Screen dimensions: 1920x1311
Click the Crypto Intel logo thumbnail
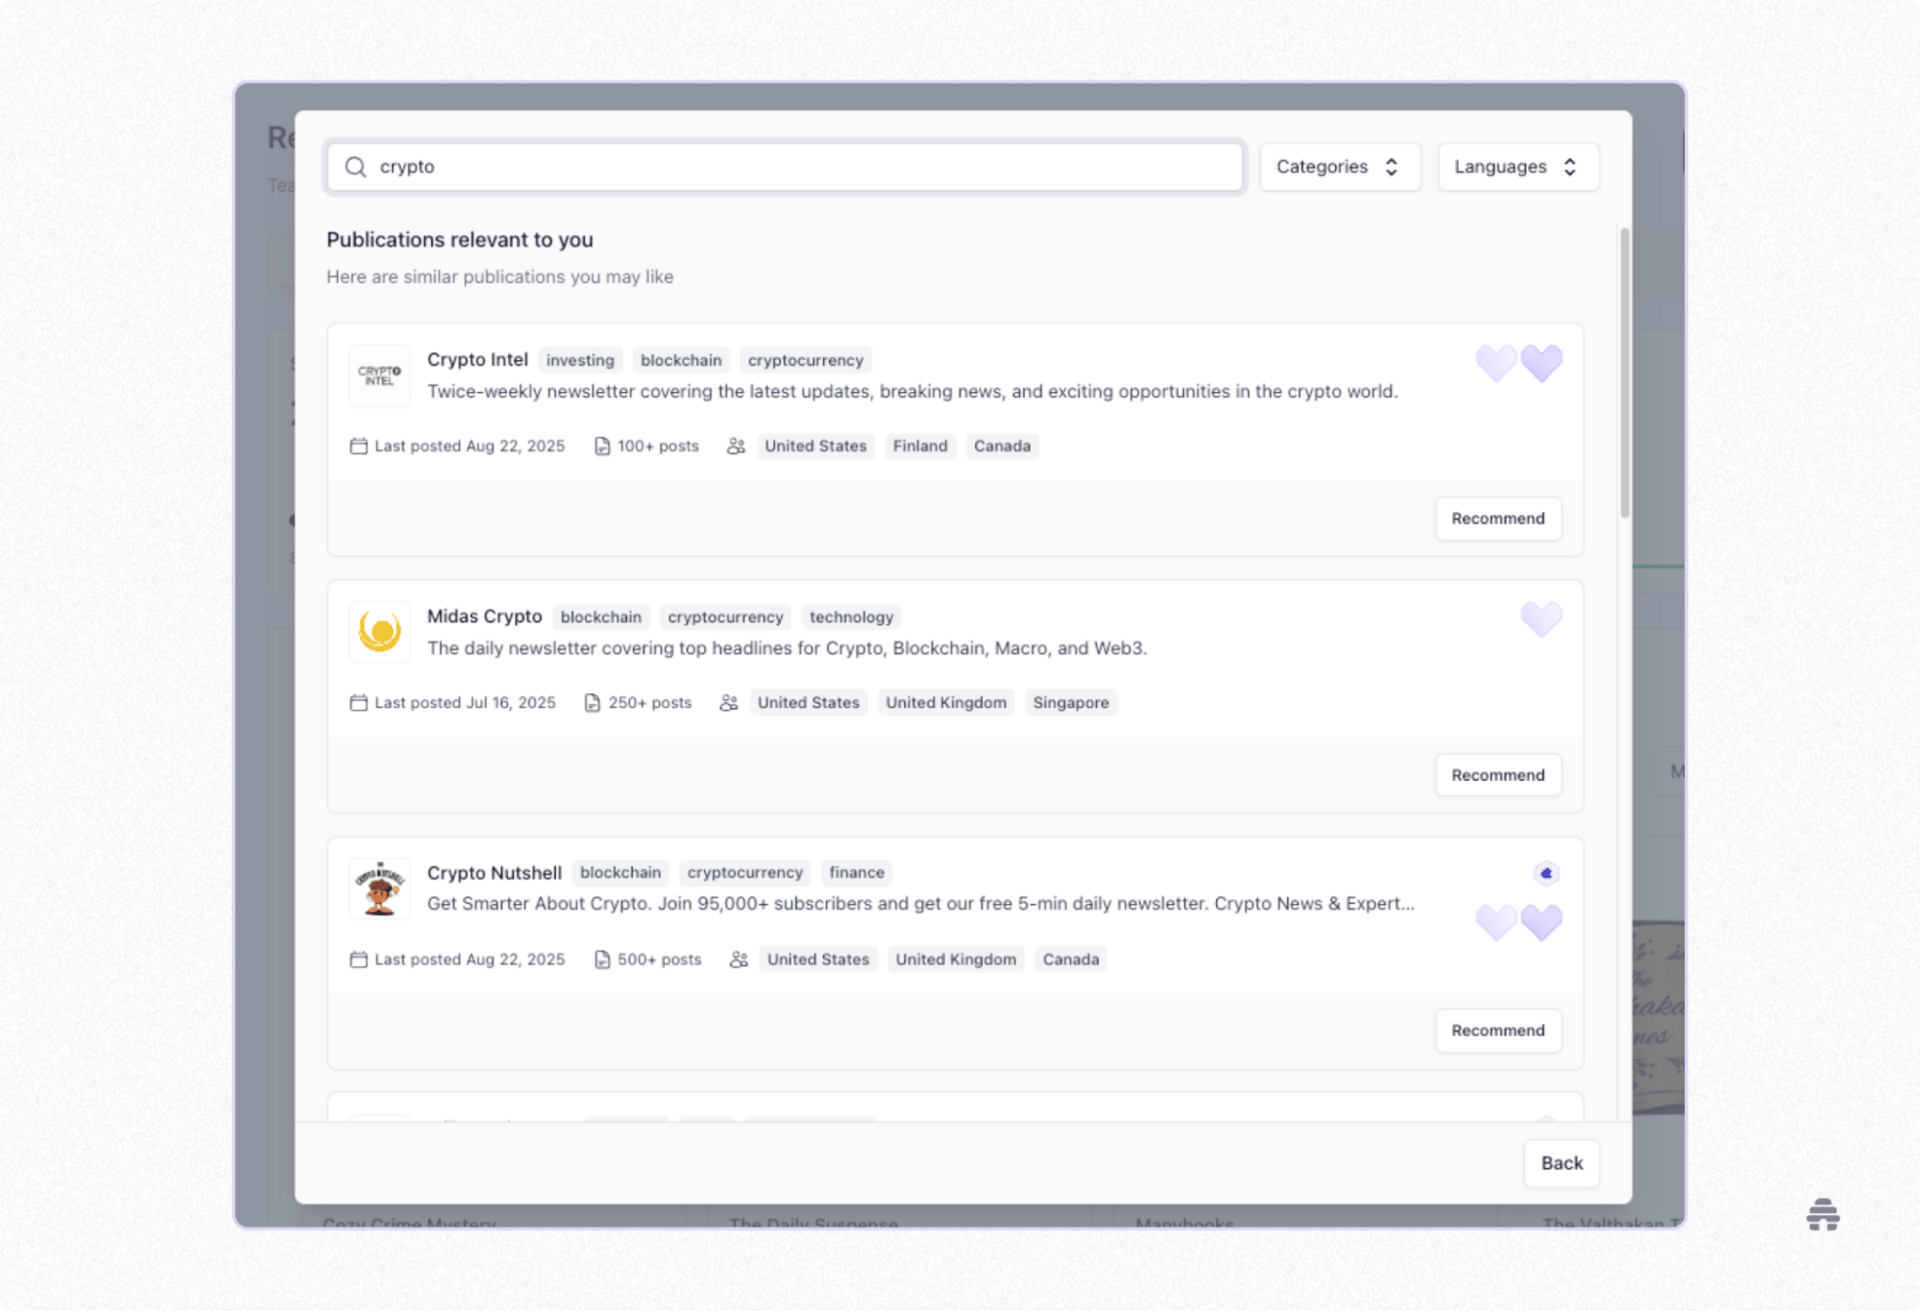click(x=379, y=376)
